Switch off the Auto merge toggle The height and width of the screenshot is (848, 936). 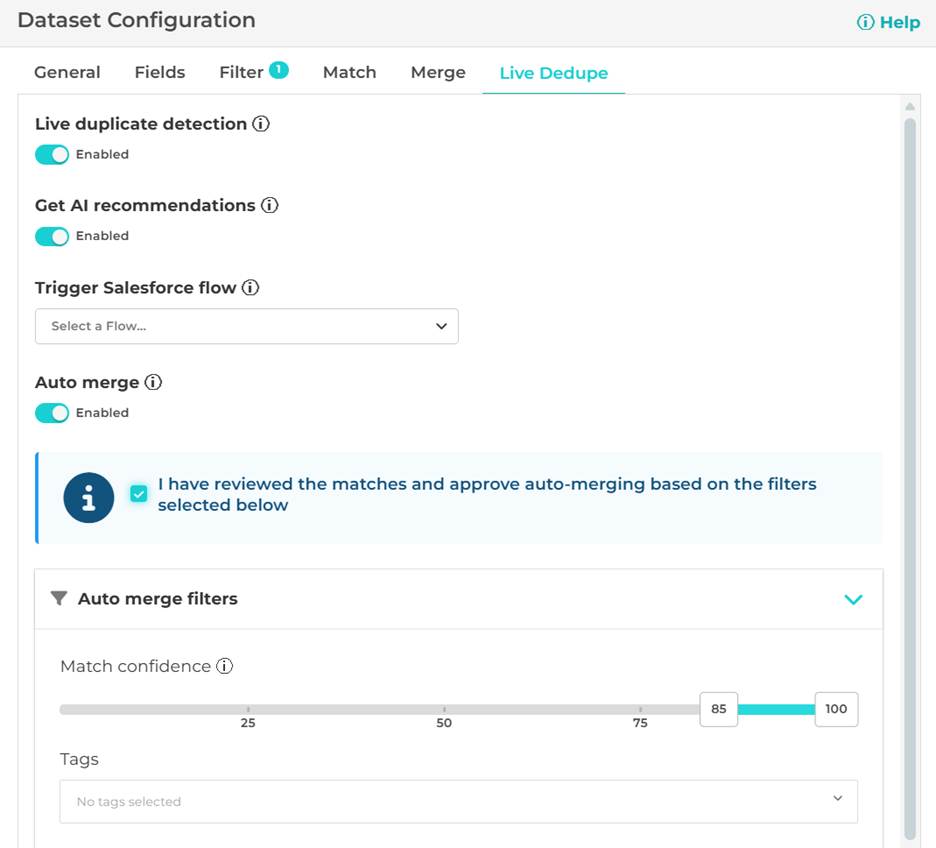coord(52,412)
